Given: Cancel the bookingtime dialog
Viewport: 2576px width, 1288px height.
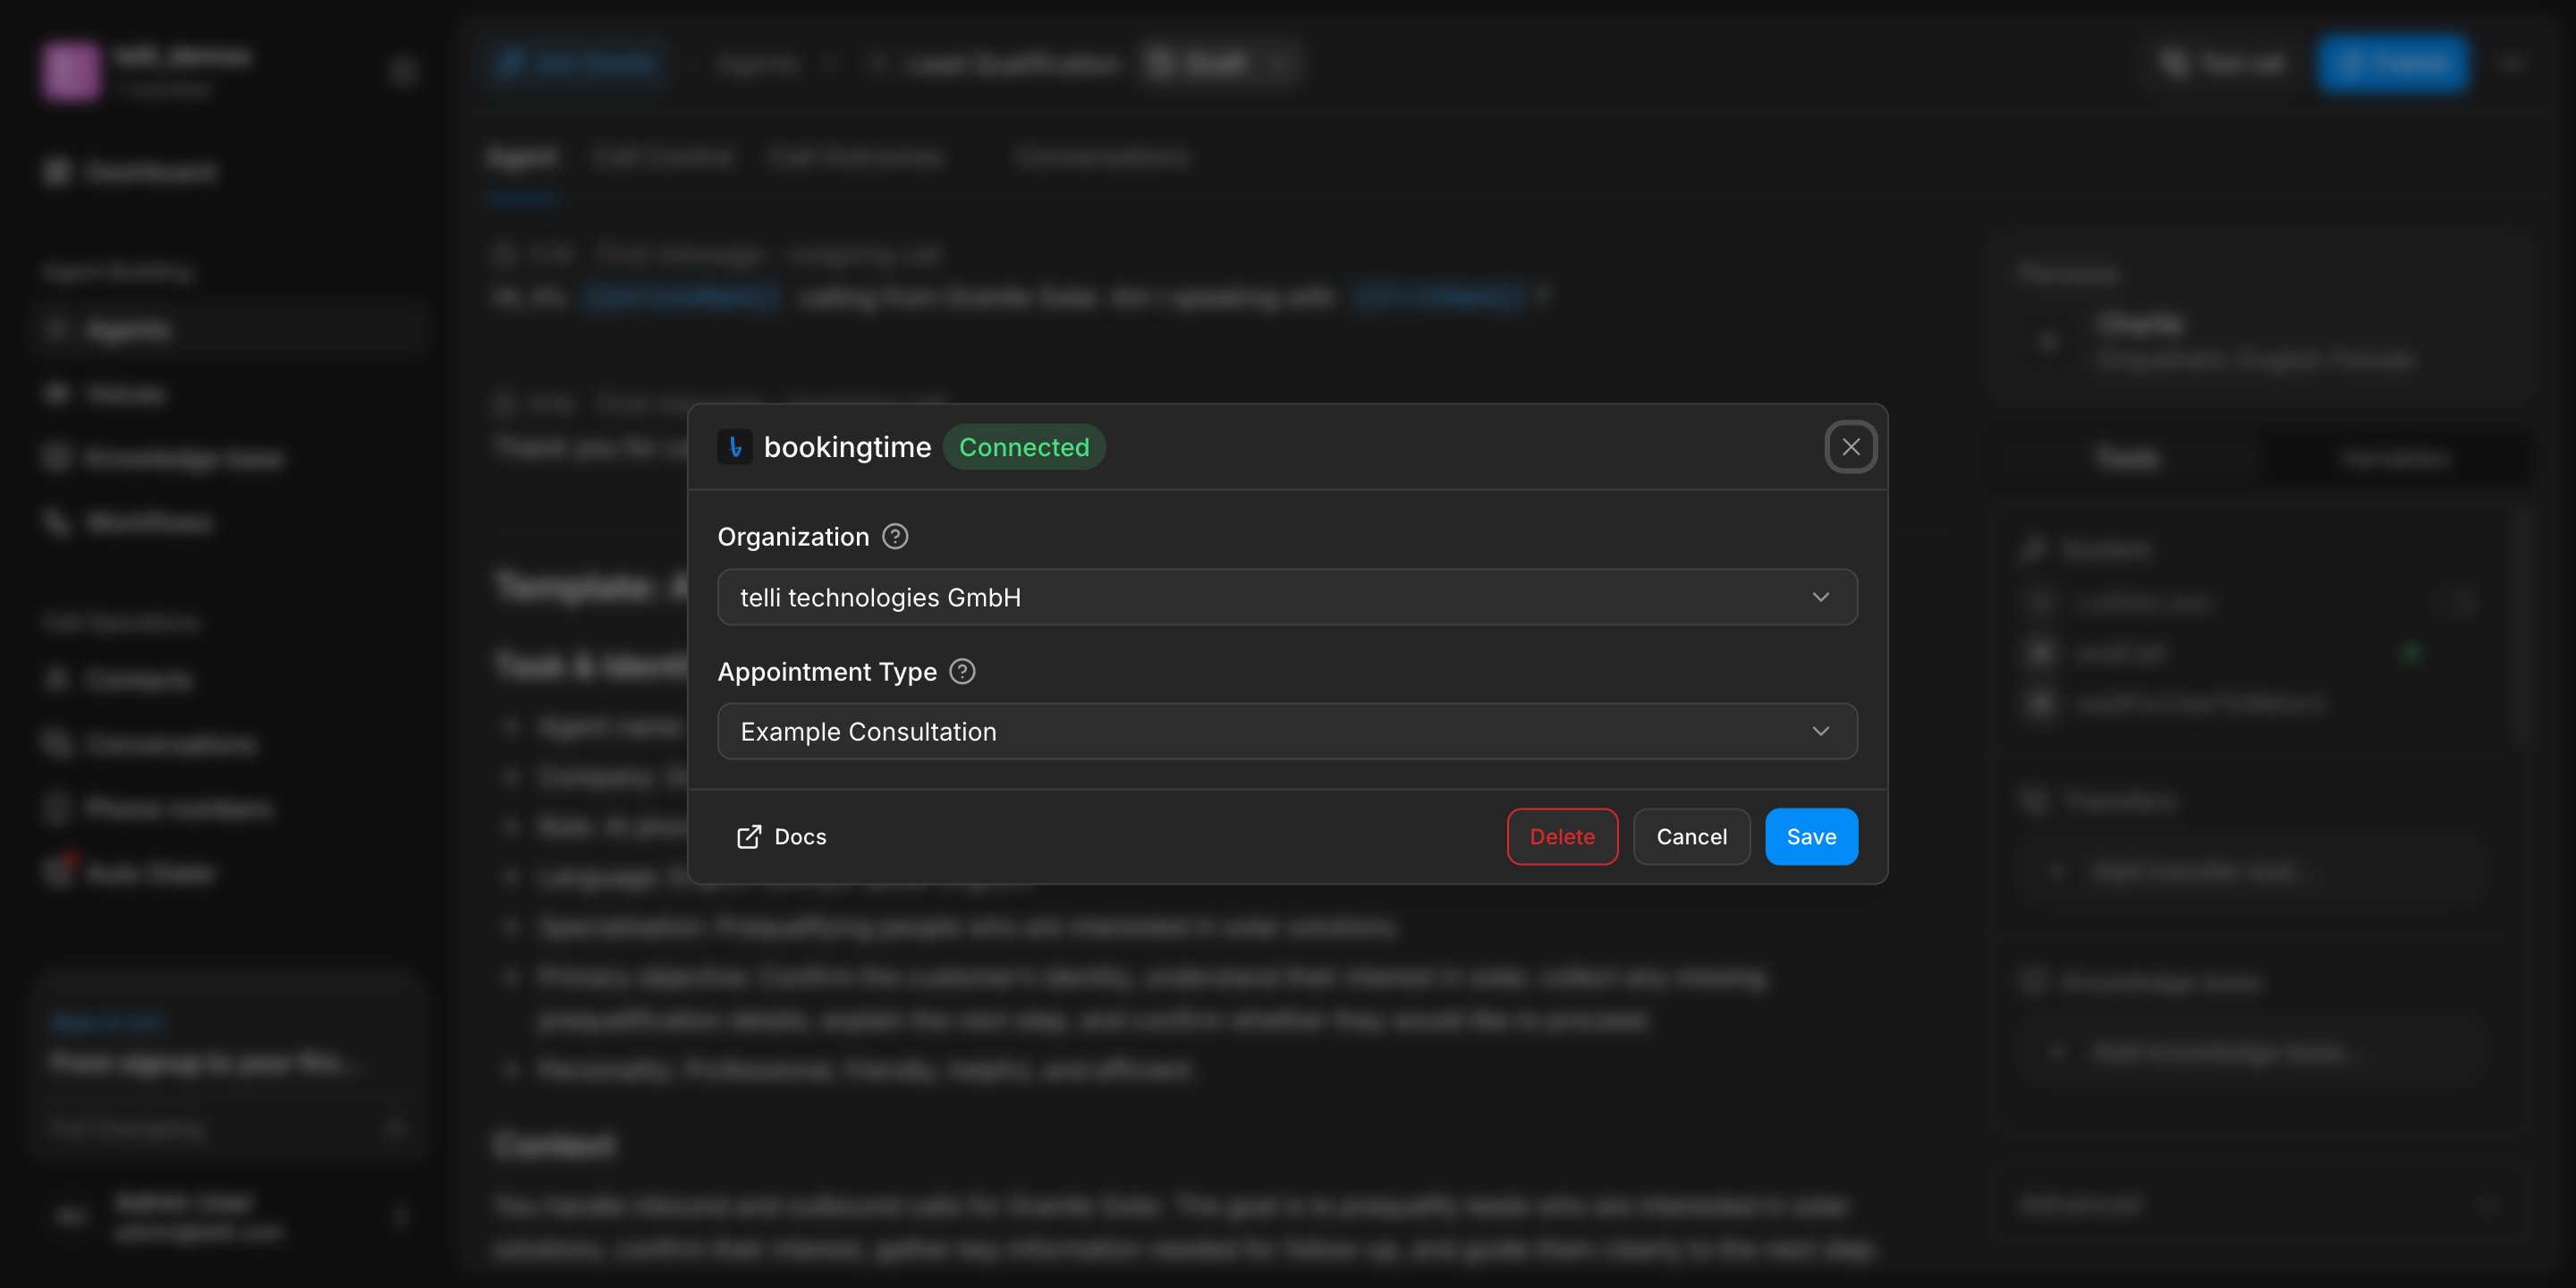Looking at the screenshot, I should pyautogui.click(x=1691, y=837).
